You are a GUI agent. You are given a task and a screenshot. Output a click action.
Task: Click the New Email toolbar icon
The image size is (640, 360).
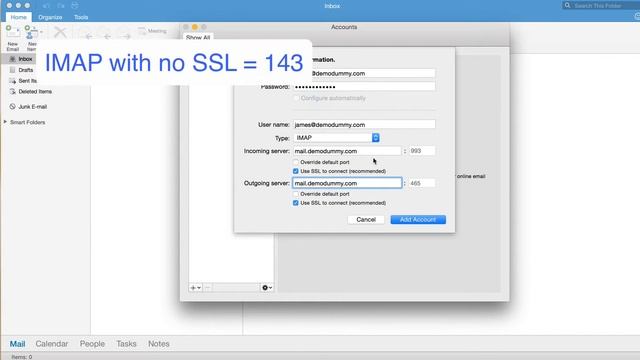pos(13,32)
